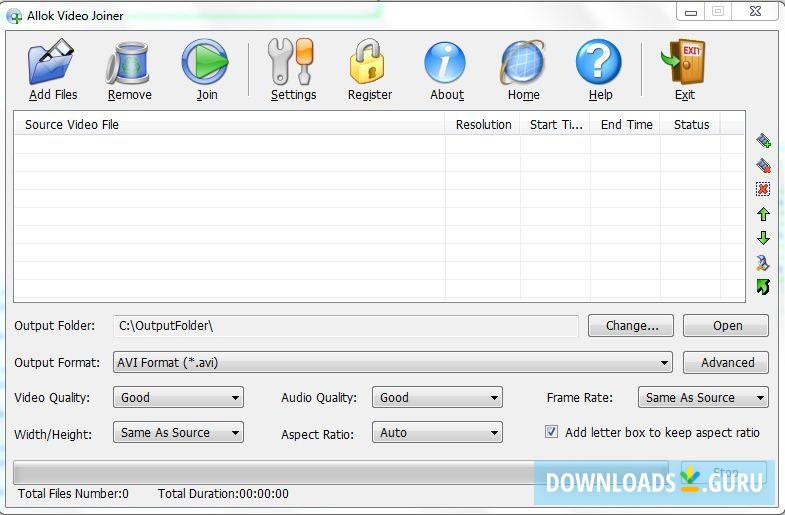Click the Frame Rate: label
The width and height of the screenshot is (785, 515).
[x=580, y=398]
